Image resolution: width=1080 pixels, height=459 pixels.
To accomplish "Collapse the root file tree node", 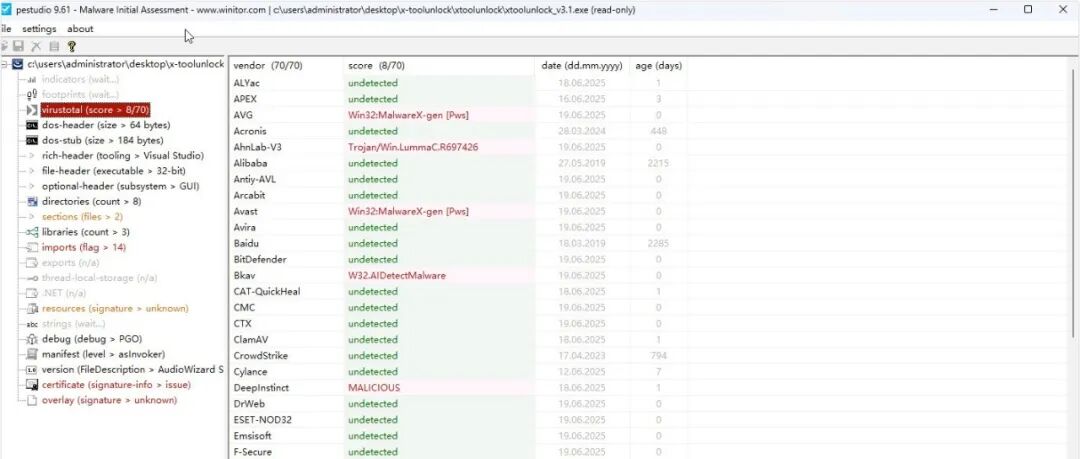I will pos(5,64).
